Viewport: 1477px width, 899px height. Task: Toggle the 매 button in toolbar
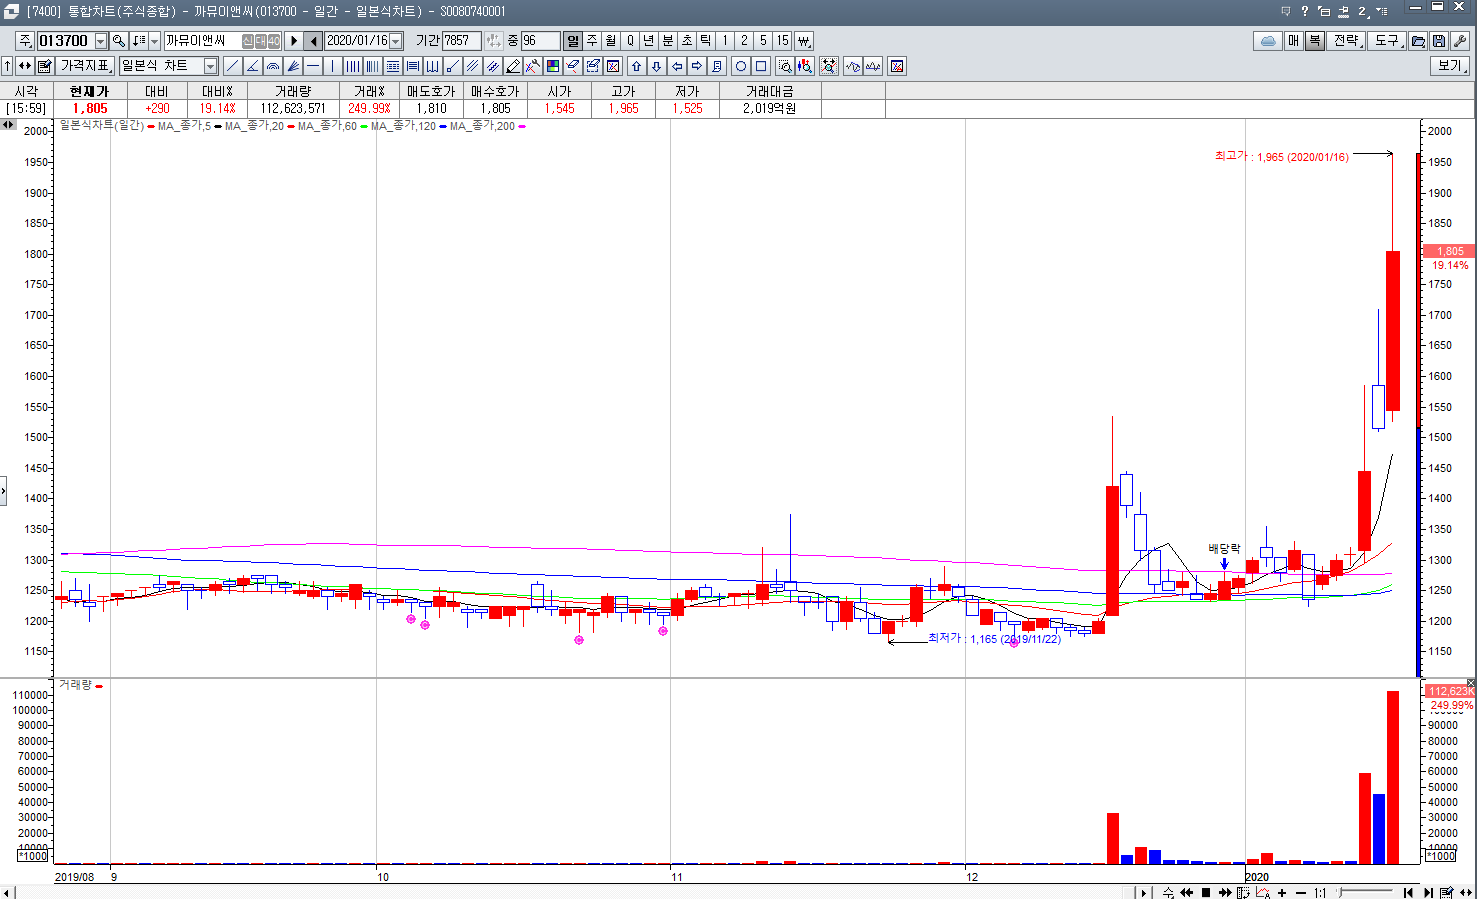click(x=1294, y=41)
